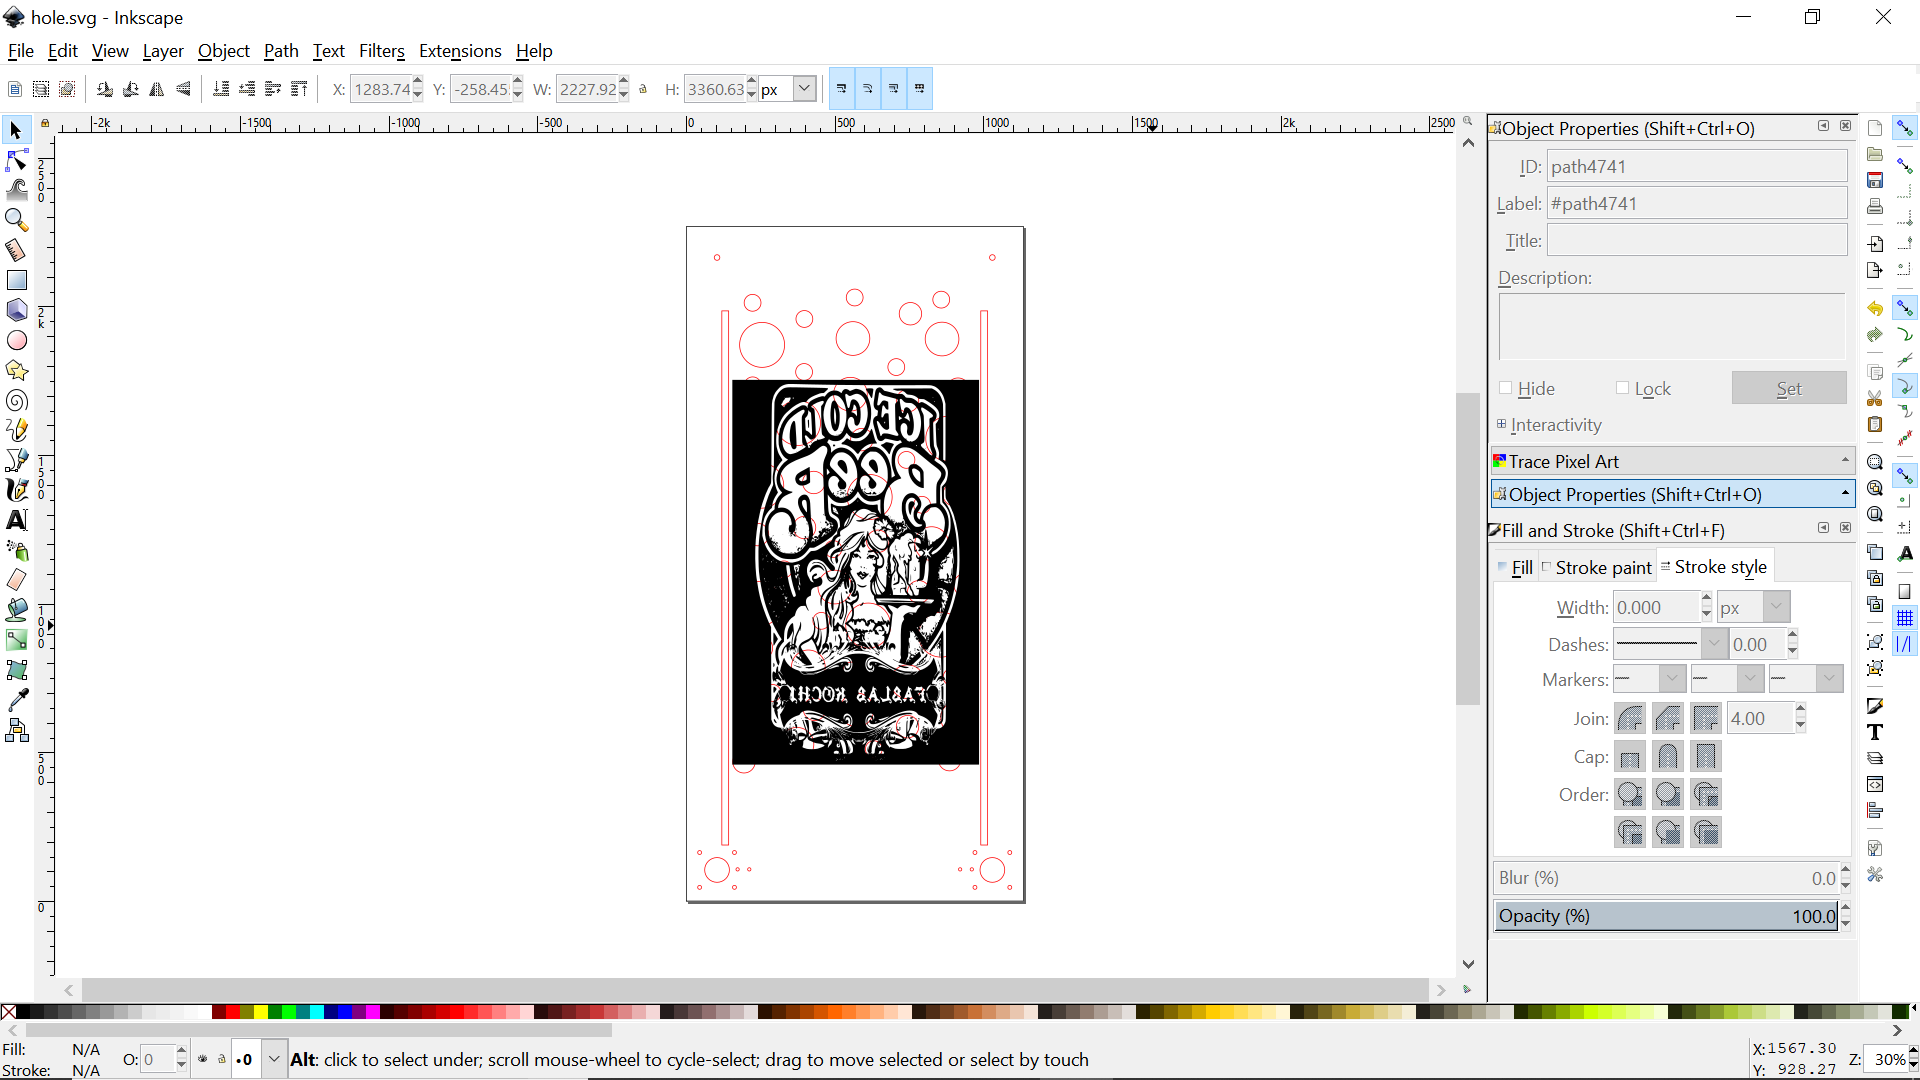Viewport: 1920px width, 1080px height.
Task: Toggle the Lock checkbox
Action: tap(1622, 388)
